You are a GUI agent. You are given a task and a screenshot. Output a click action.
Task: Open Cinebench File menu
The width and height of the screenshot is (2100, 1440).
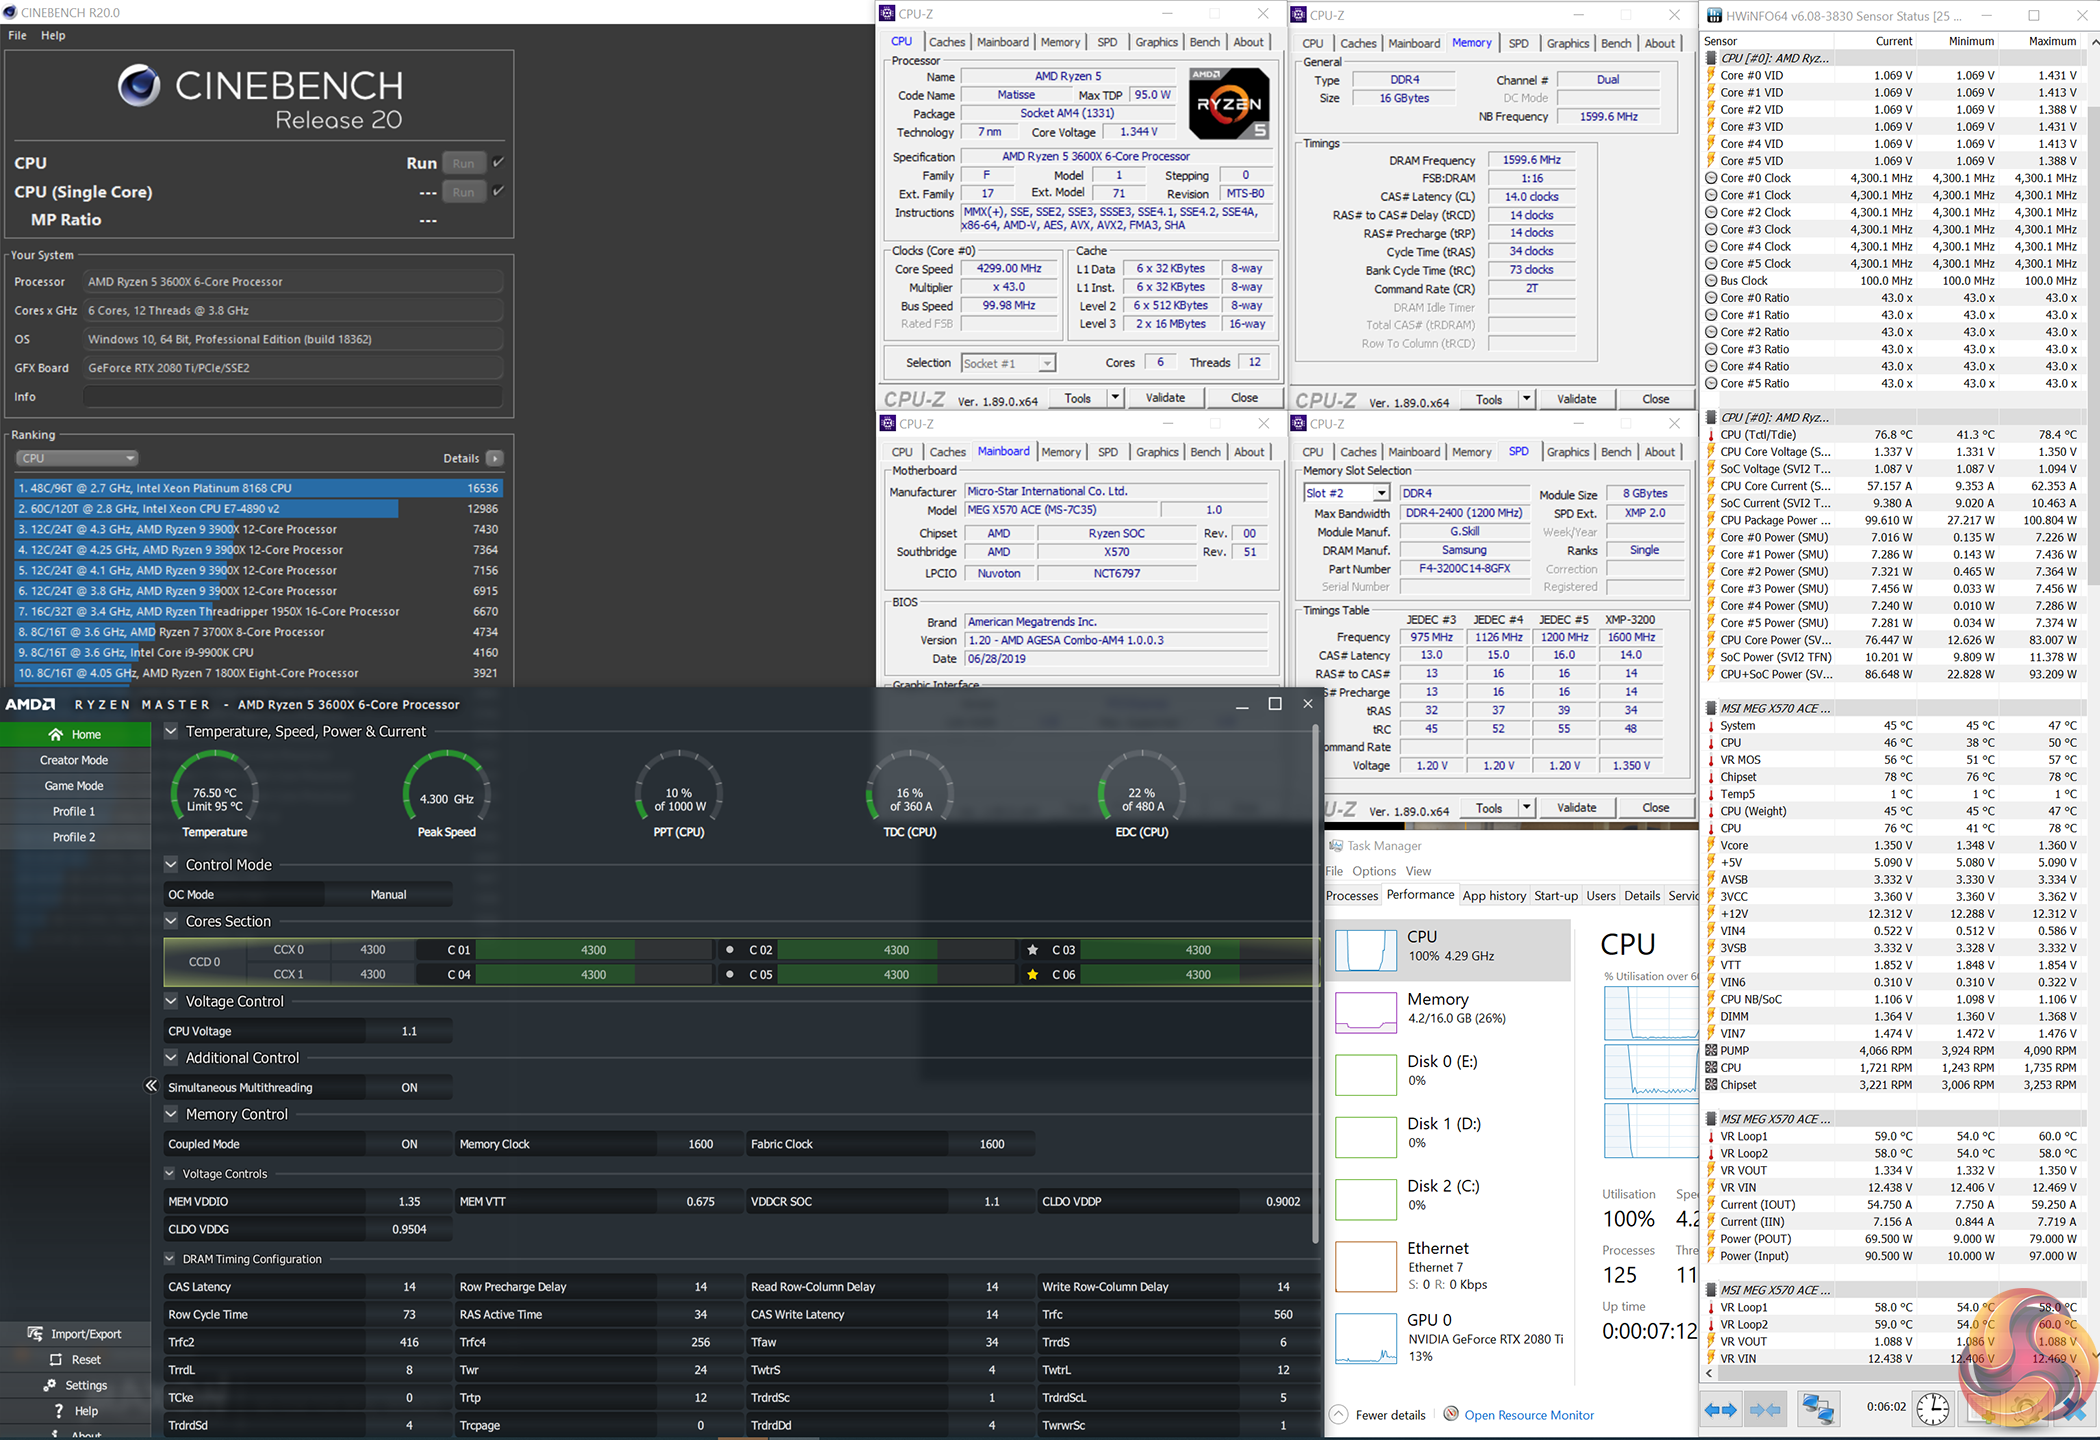[17, 35]
